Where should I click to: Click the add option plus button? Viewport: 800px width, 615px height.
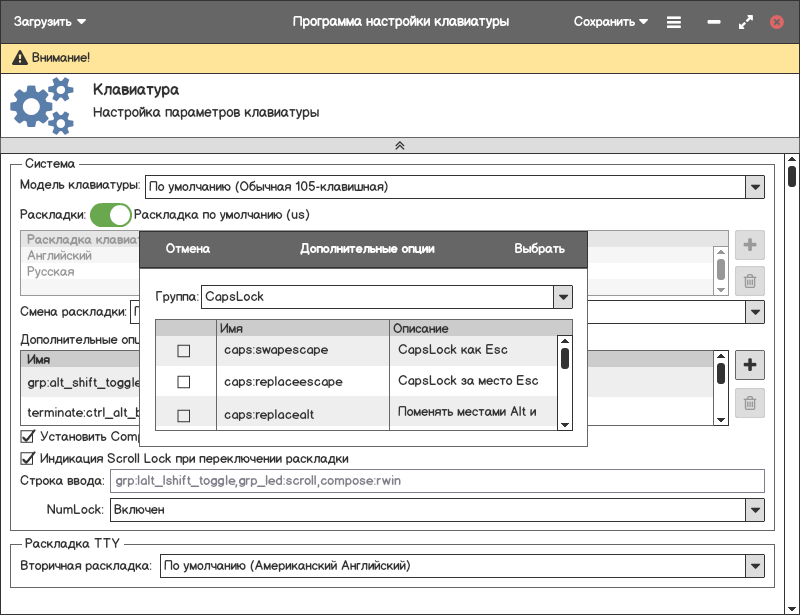click(x=749, y=365)
